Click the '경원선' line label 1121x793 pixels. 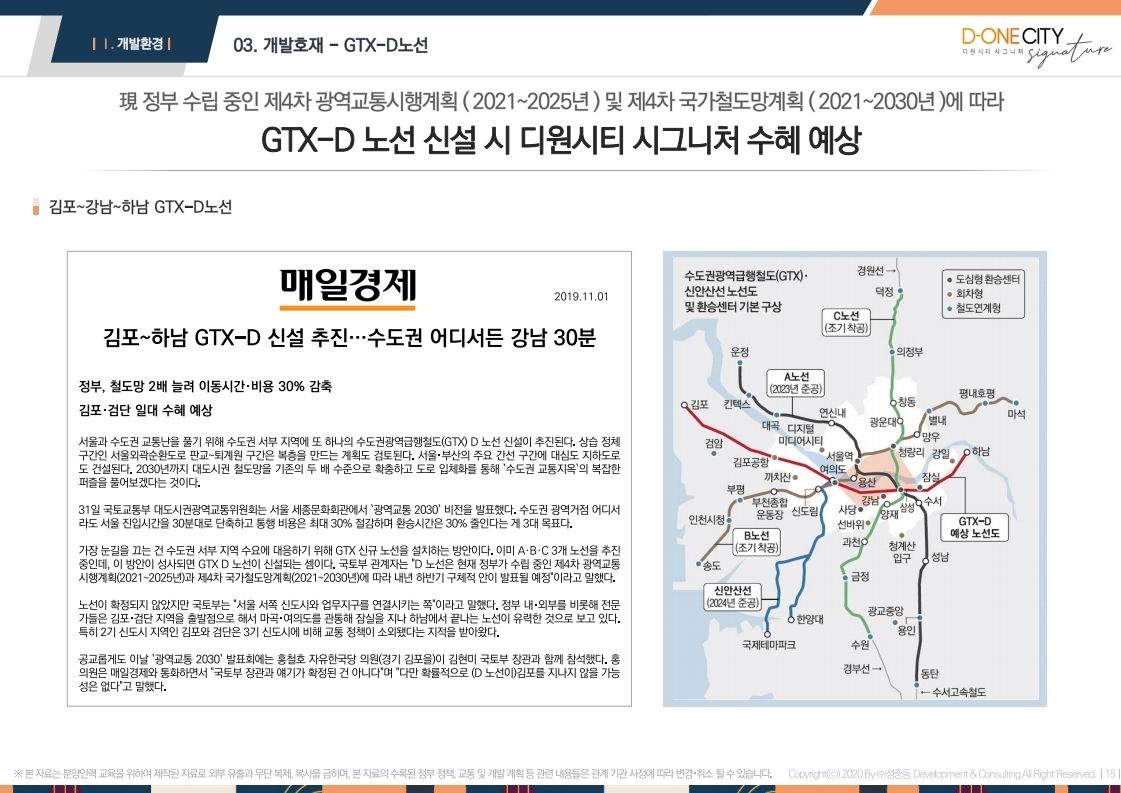click(870, 270)
